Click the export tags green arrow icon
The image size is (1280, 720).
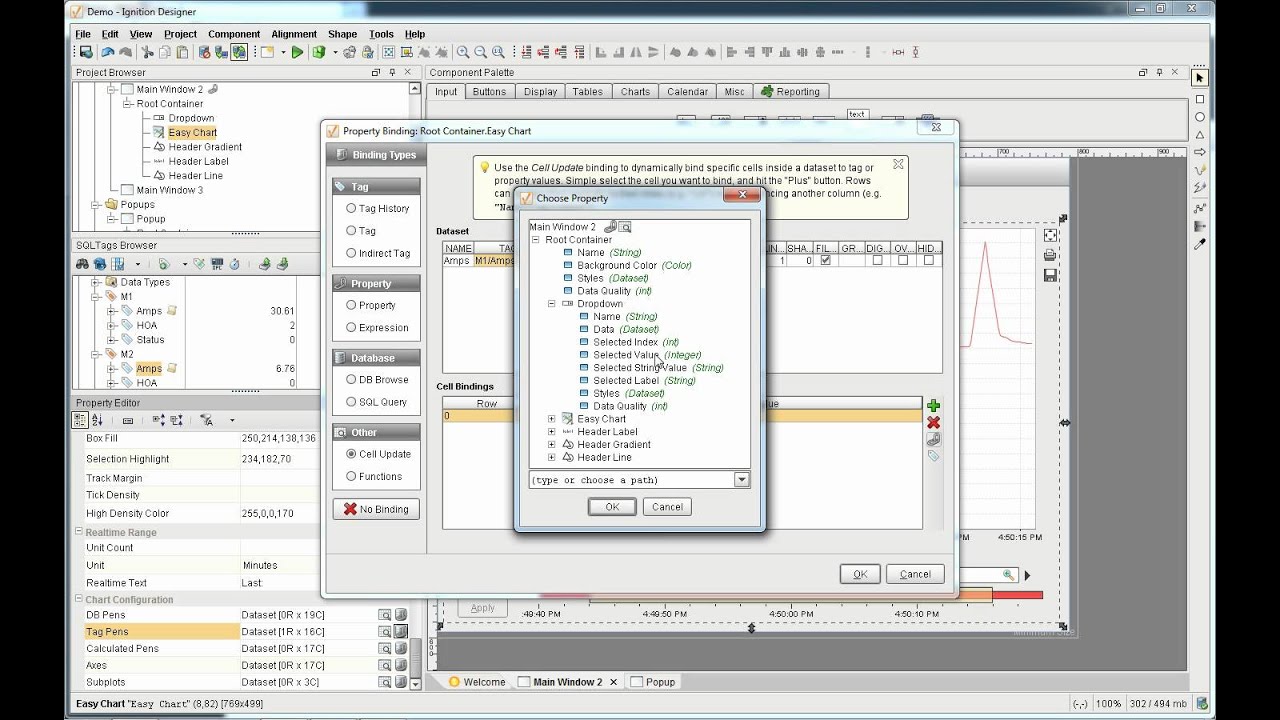point(282,264)
